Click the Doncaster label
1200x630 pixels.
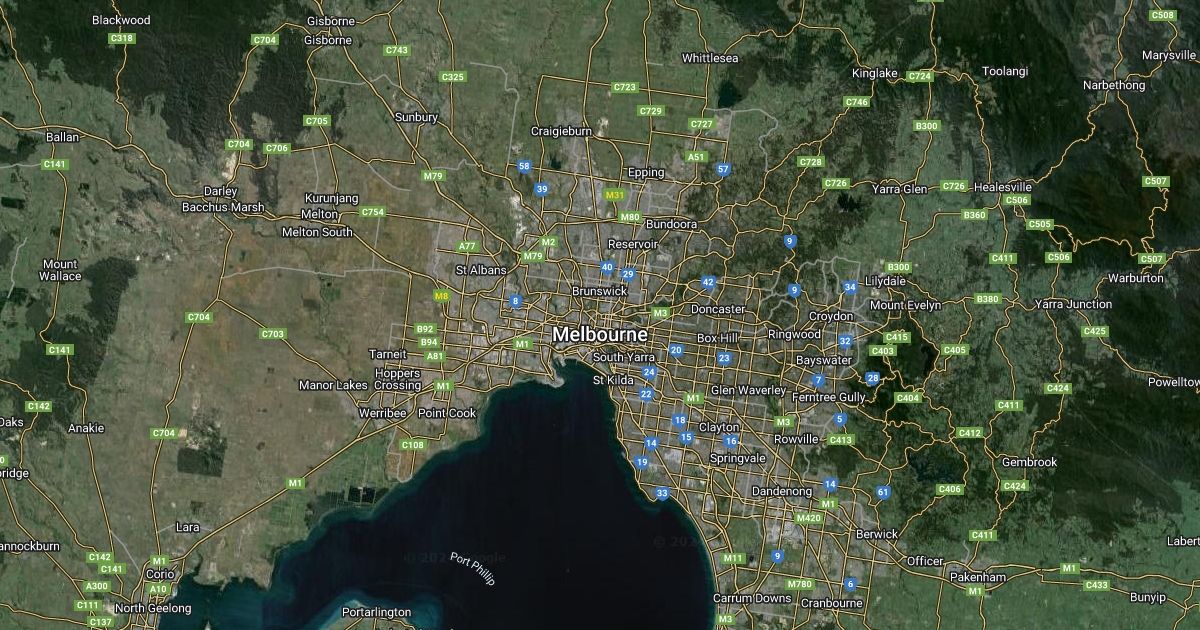pos(718,309)
